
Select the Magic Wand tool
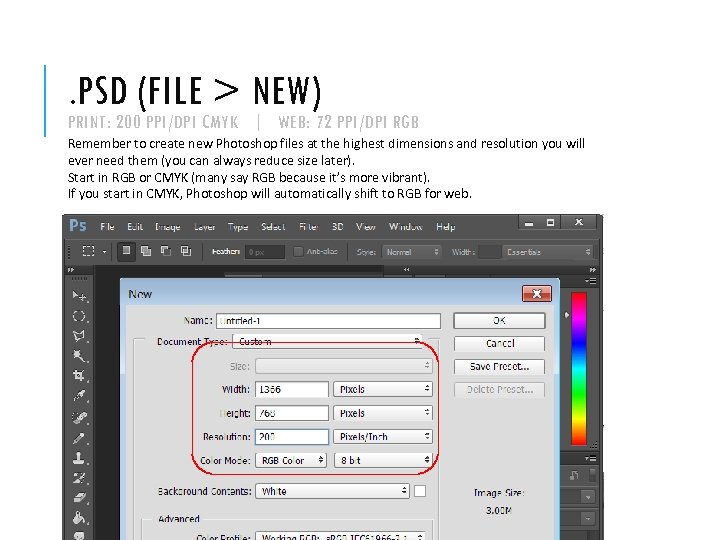[x=79, y=356]
